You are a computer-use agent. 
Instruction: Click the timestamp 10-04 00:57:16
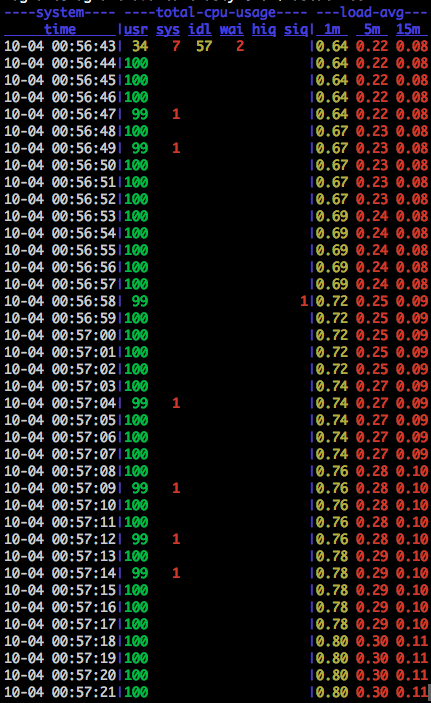click(x=60, y=607)
